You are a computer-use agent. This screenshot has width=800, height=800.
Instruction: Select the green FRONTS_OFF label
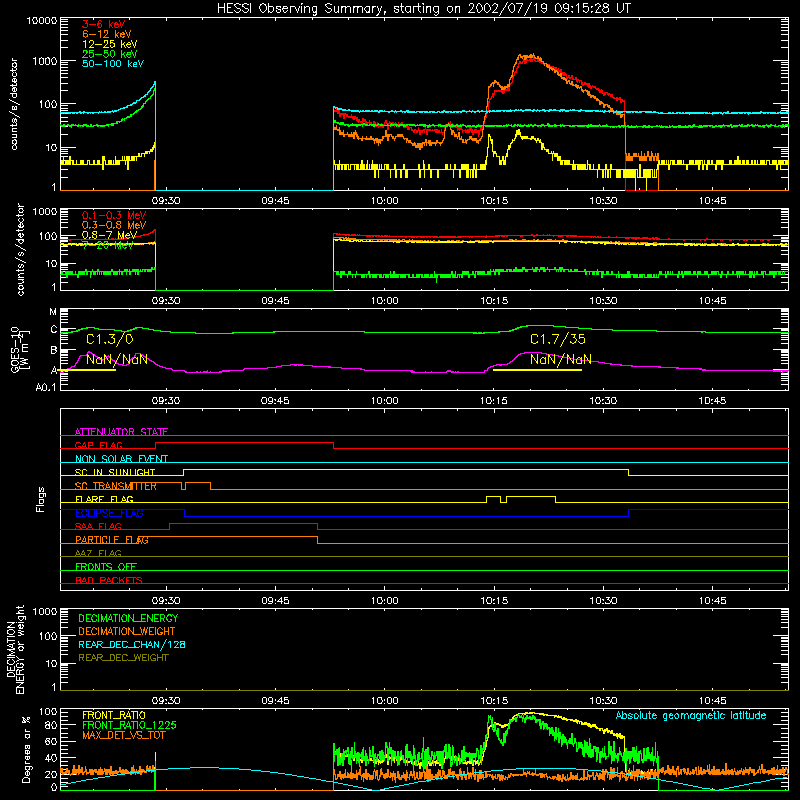[106, 567]
